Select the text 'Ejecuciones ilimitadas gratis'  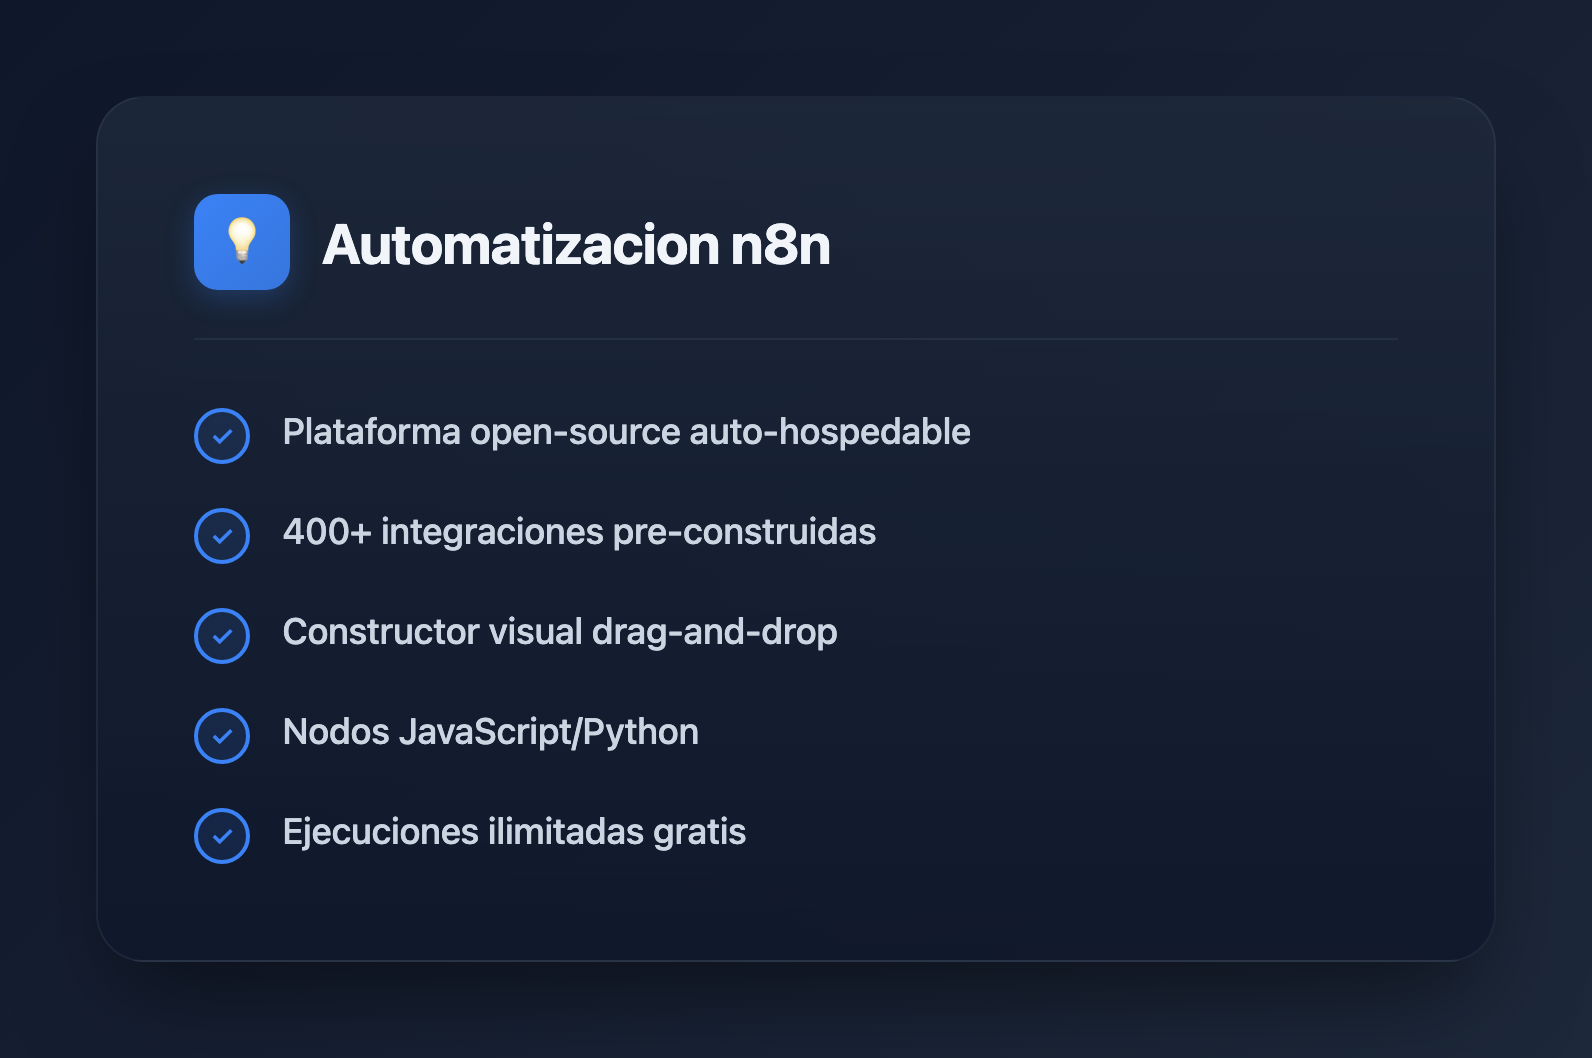(x=514, y=832)
